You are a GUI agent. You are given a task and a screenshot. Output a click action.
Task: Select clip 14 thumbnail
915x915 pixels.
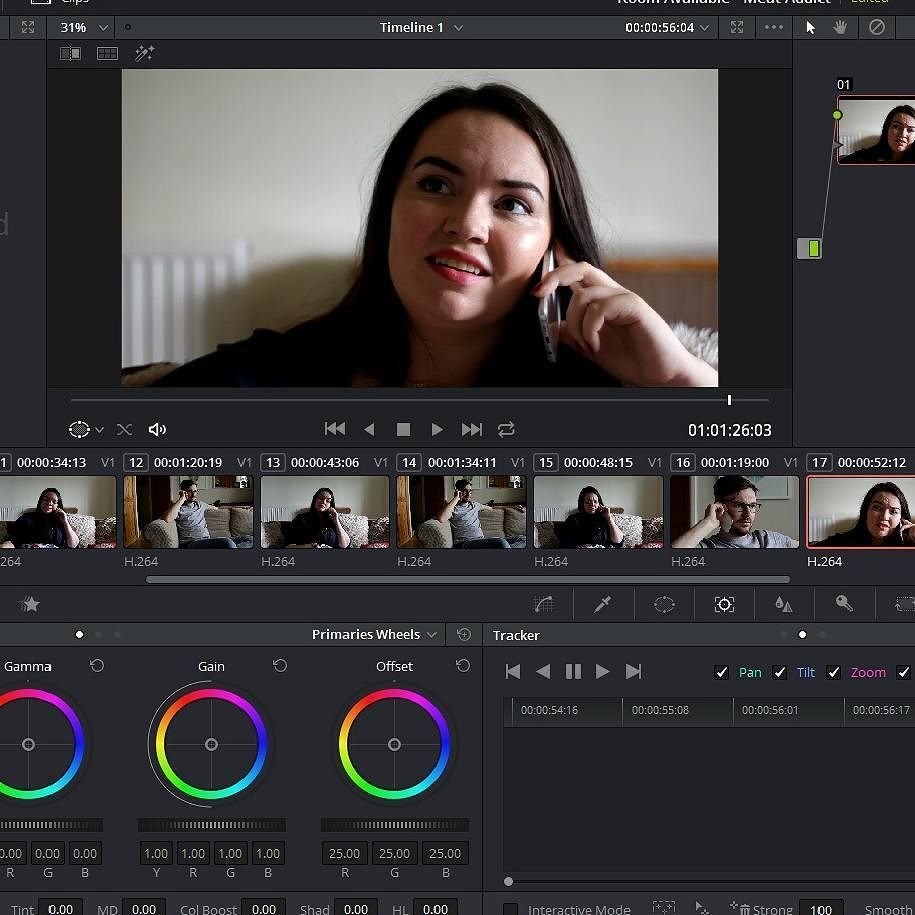click(462, 512)
